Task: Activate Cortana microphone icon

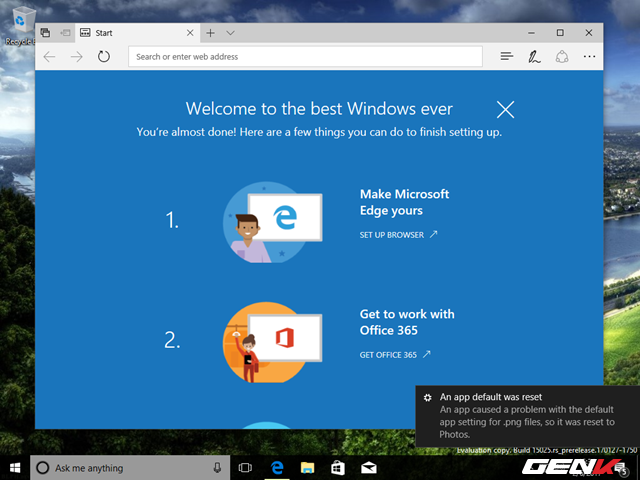Action: 218,468
